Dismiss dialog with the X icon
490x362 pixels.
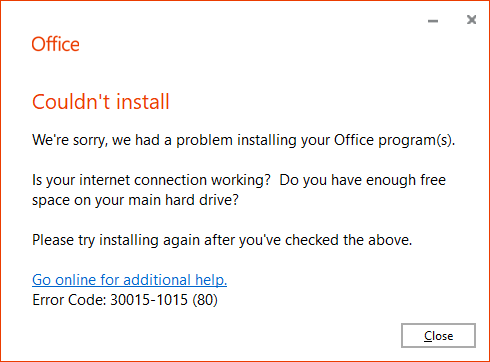pyautogui.click(x=471, y=20)
